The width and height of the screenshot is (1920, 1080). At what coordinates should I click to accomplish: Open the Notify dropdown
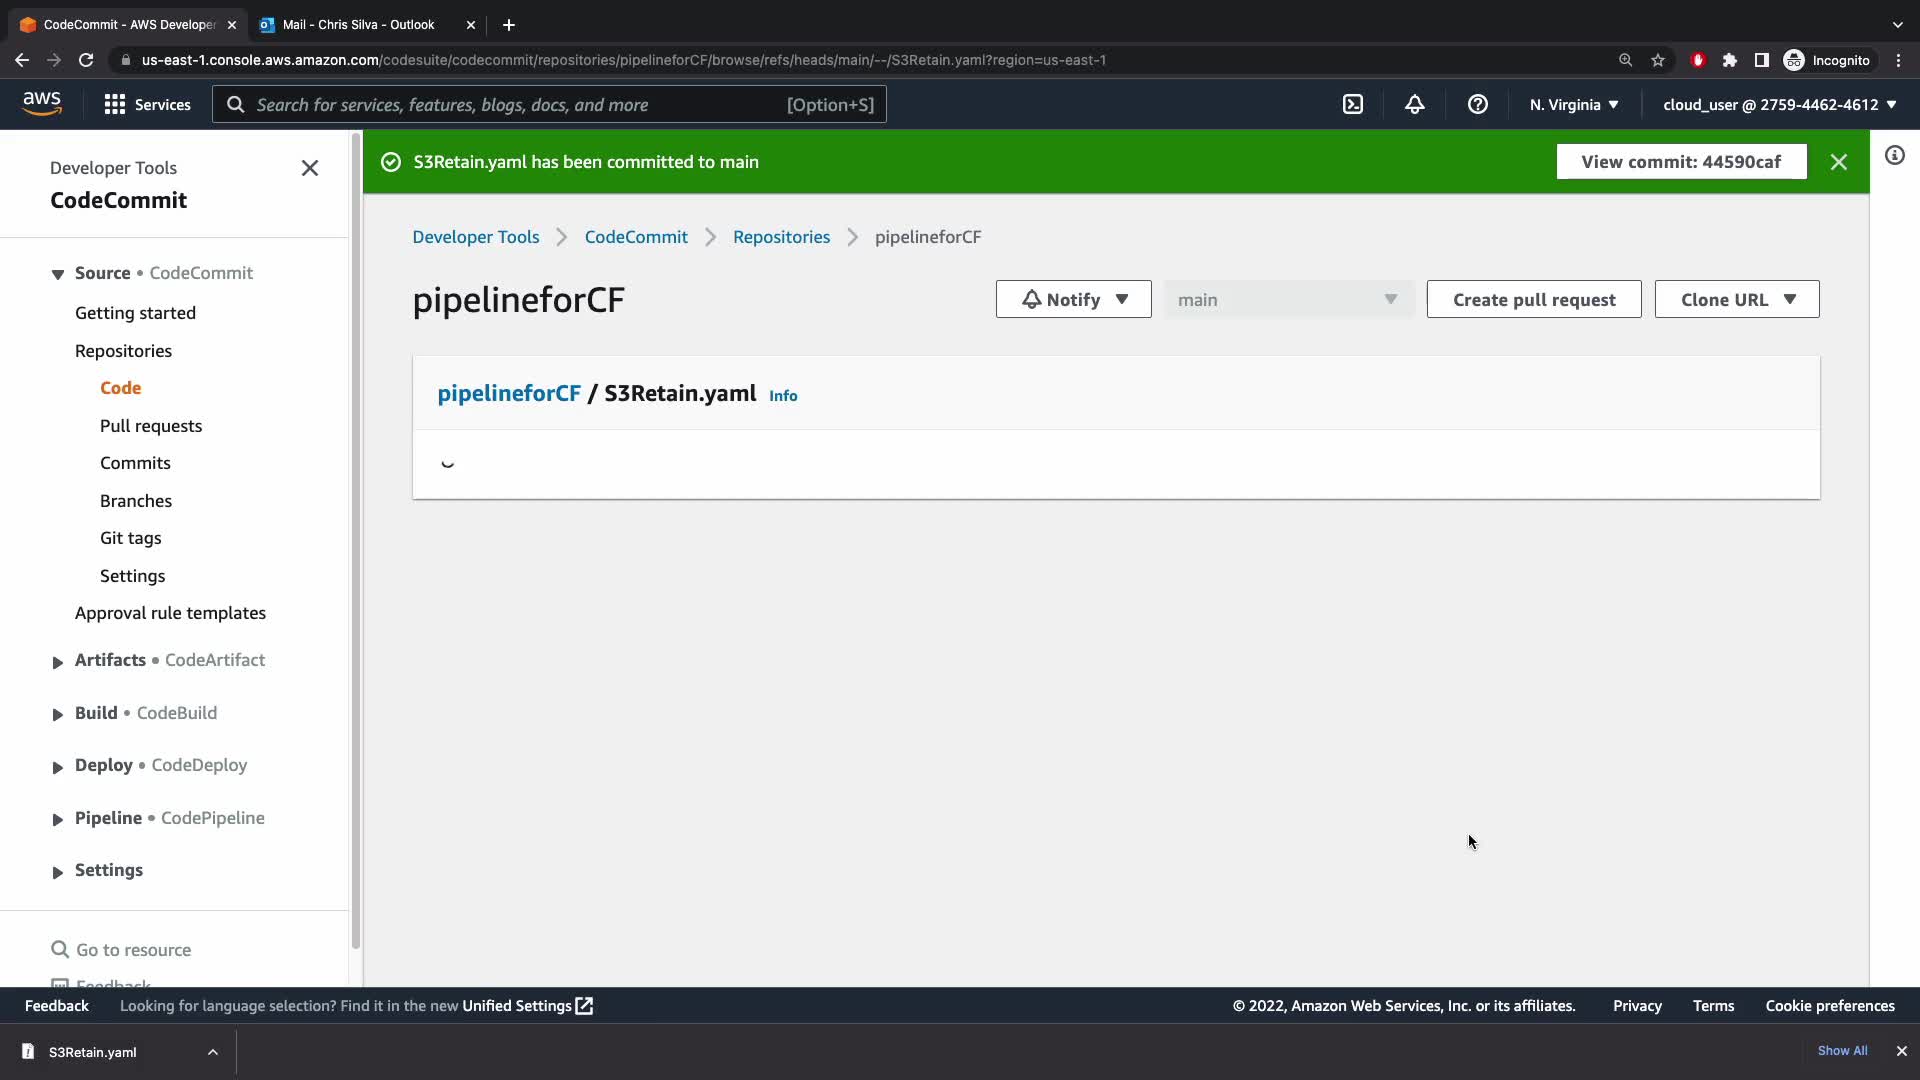(1073, 299)
